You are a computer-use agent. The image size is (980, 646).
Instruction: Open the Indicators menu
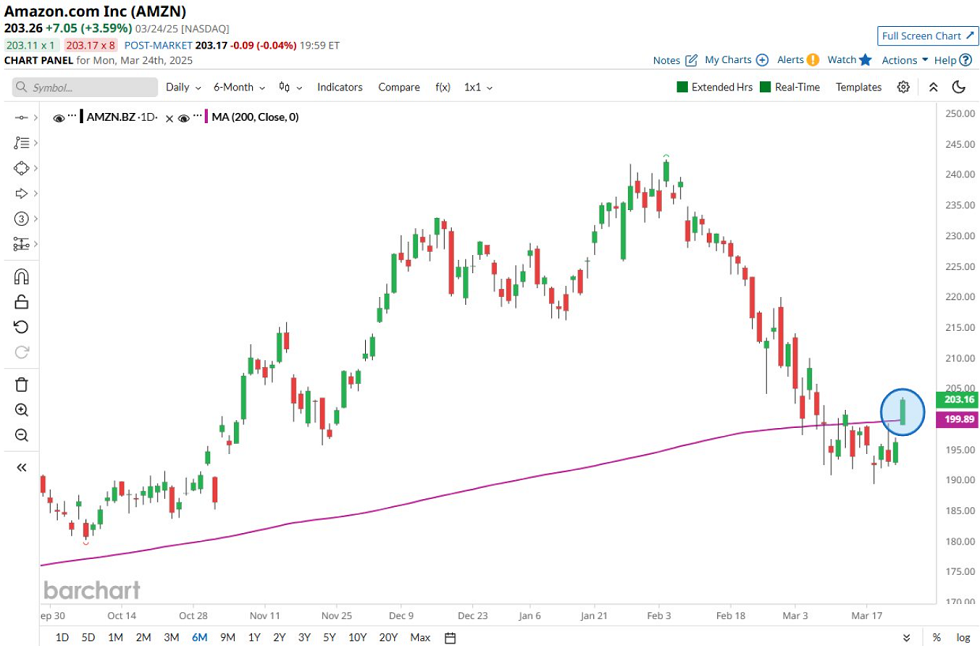340,87
